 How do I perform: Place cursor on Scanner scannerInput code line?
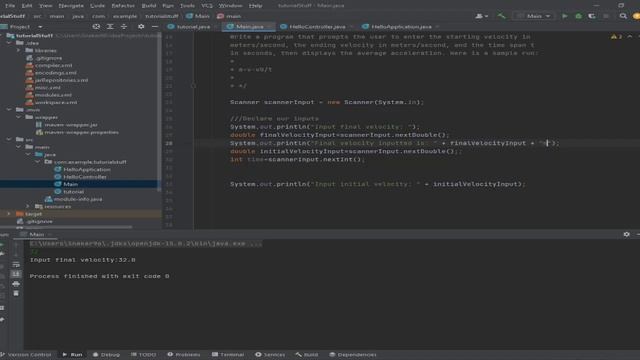[x=327, y=102]
